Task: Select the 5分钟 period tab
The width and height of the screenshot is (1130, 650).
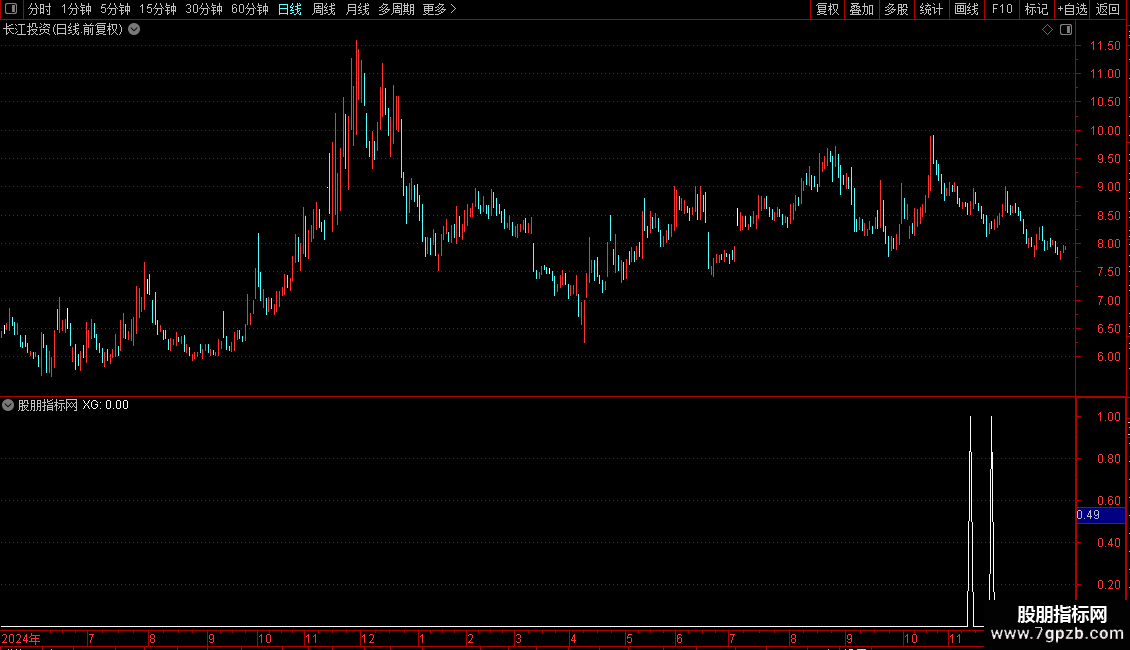Action: [x=115, y=9]
